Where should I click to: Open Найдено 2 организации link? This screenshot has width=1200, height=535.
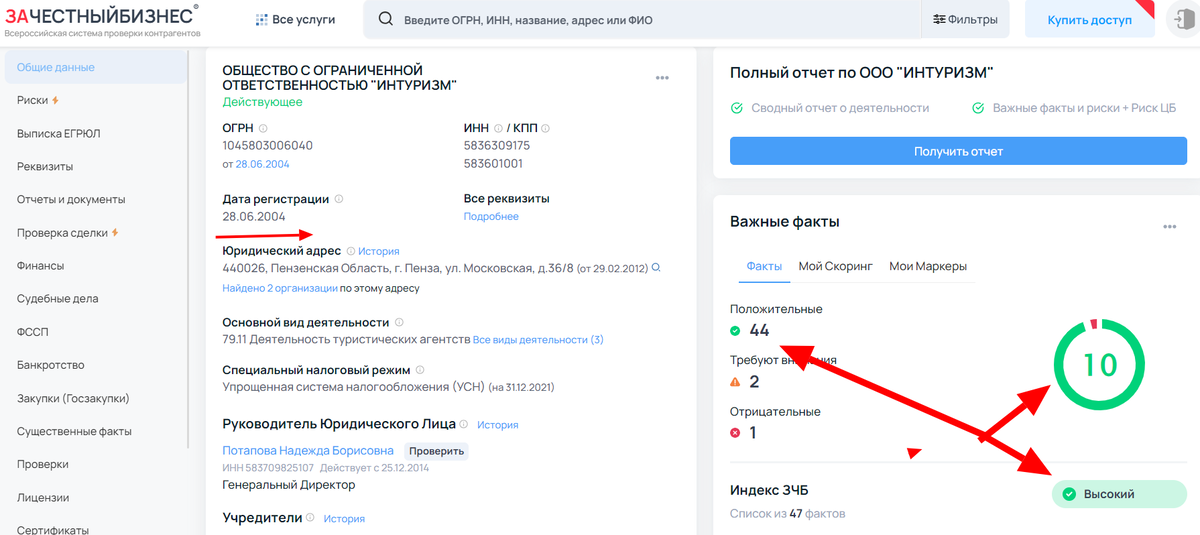point(280,288)
